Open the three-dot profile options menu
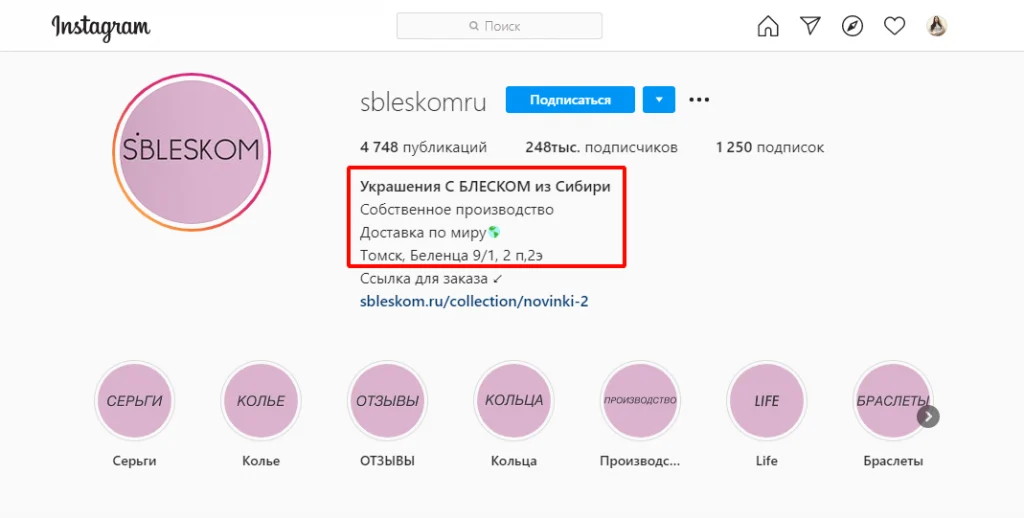Viewport: 1024px width, 518px height. pyautogui.click(x=699, y=100)
